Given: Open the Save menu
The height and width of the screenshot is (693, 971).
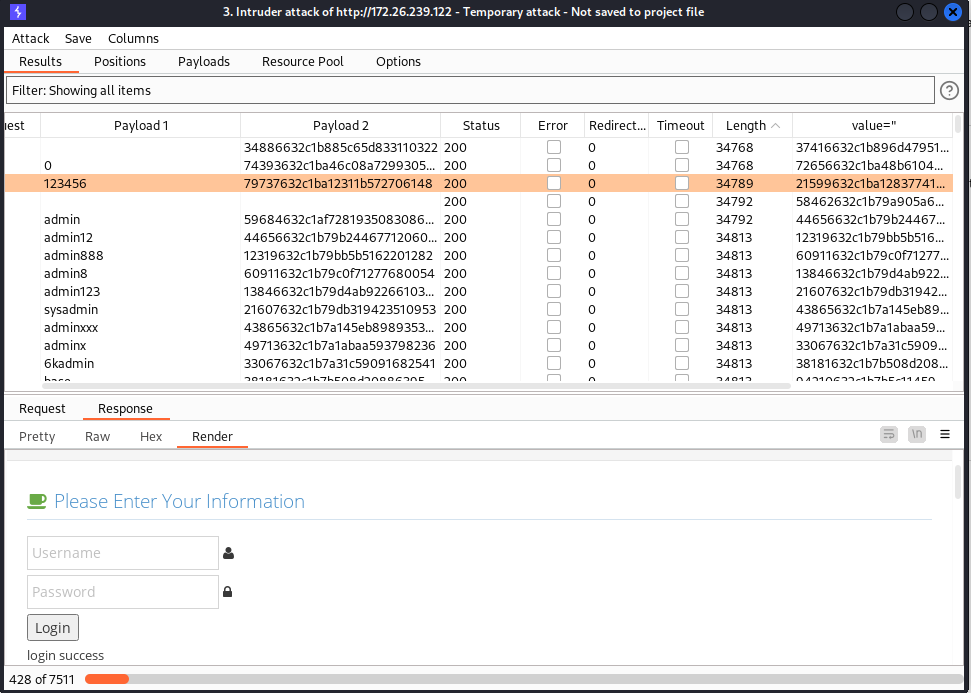Looking at the screenshot, I should click(78, 38).
